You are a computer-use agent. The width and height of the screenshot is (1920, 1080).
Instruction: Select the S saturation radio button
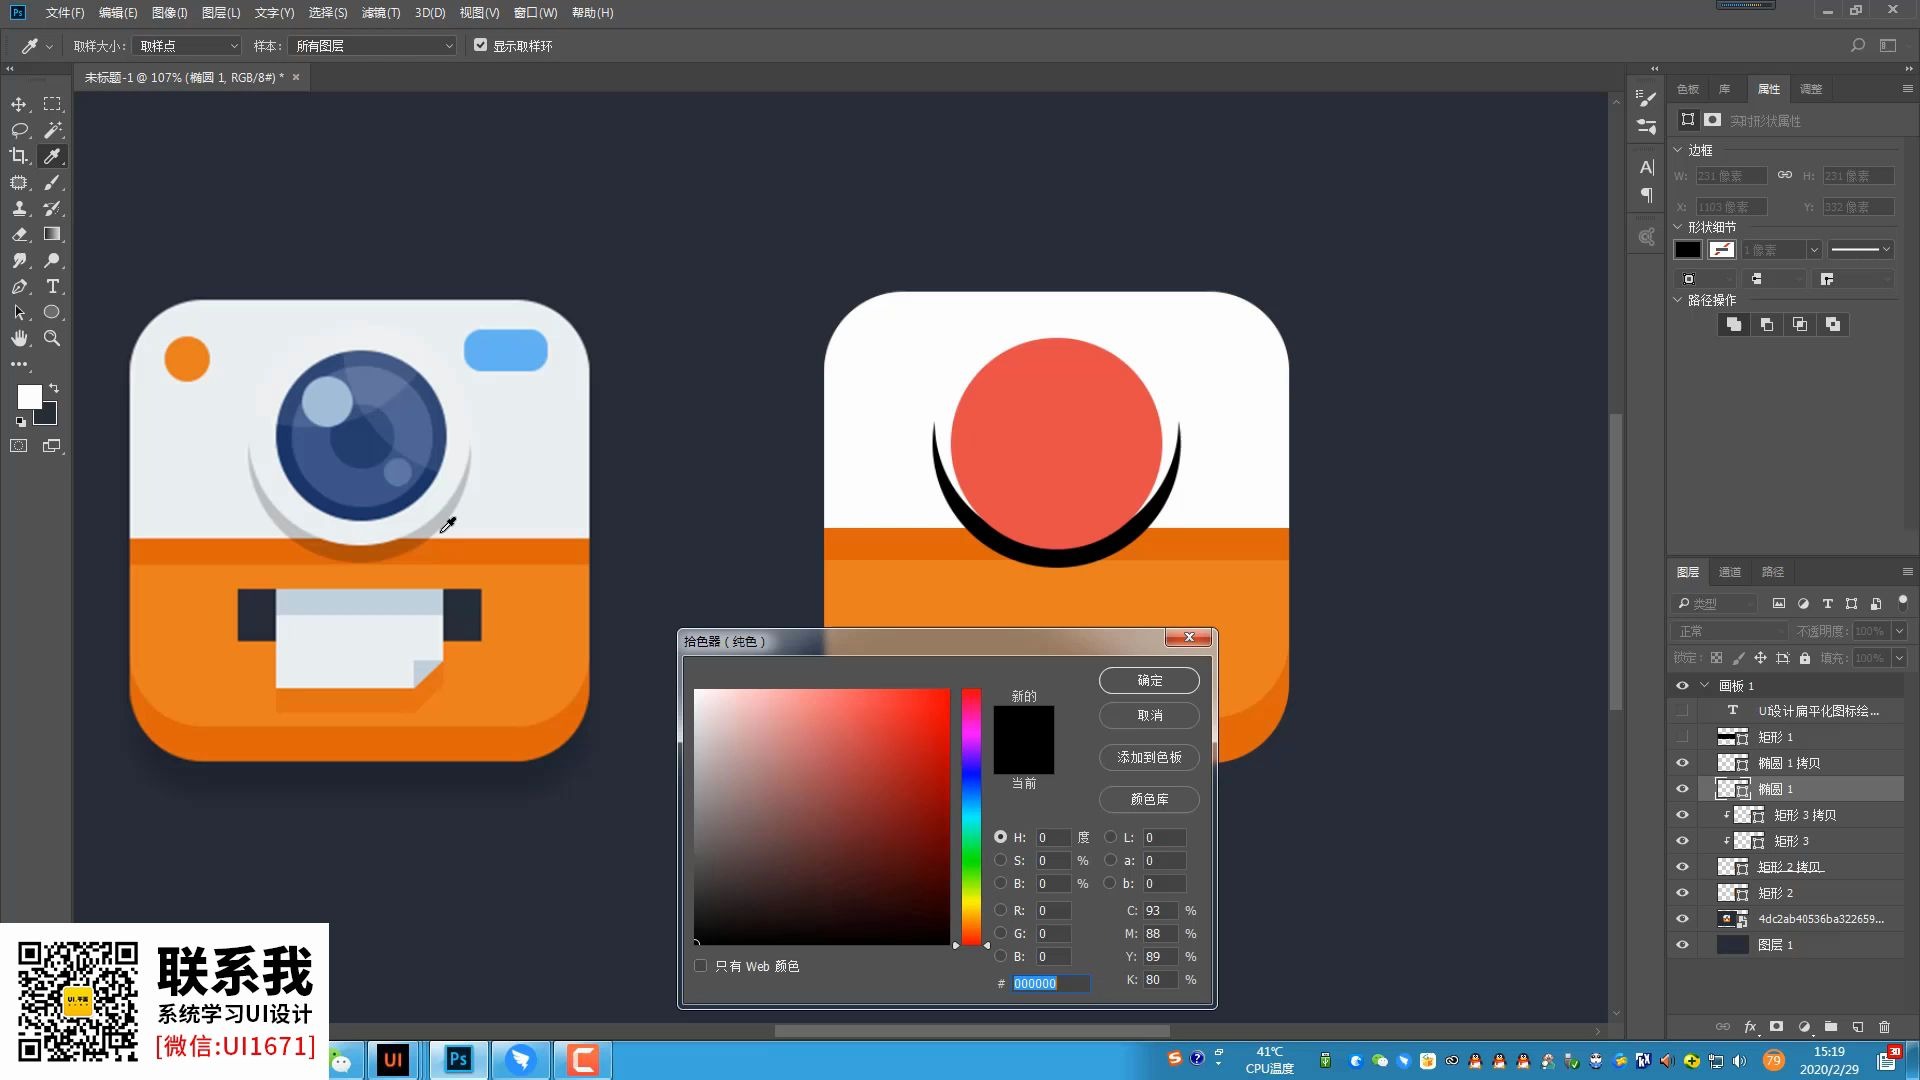[1000, 860]
